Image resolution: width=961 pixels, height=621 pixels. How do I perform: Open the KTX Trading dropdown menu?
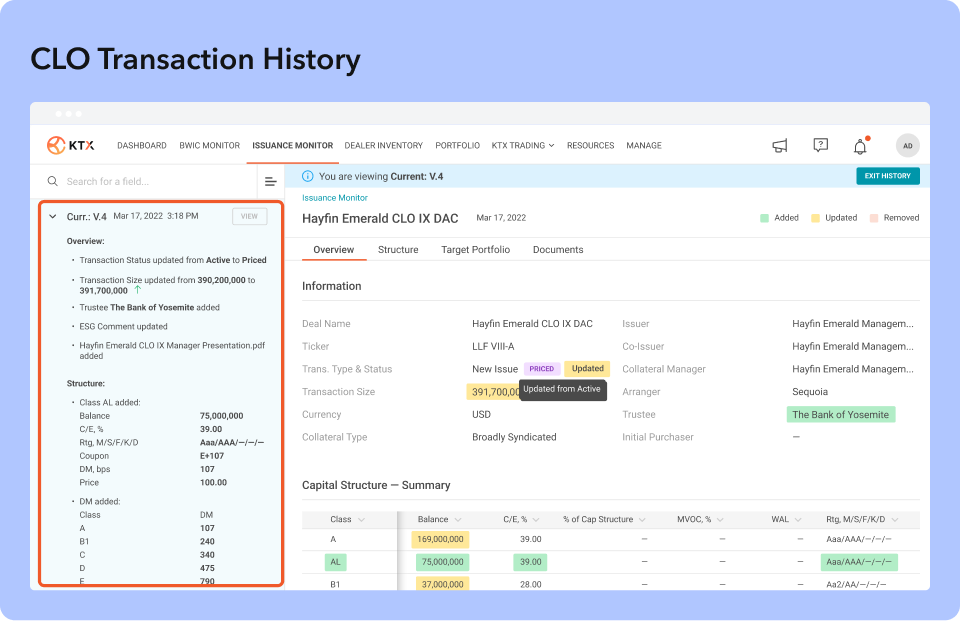pyautogui.click(x=522, y=146)
